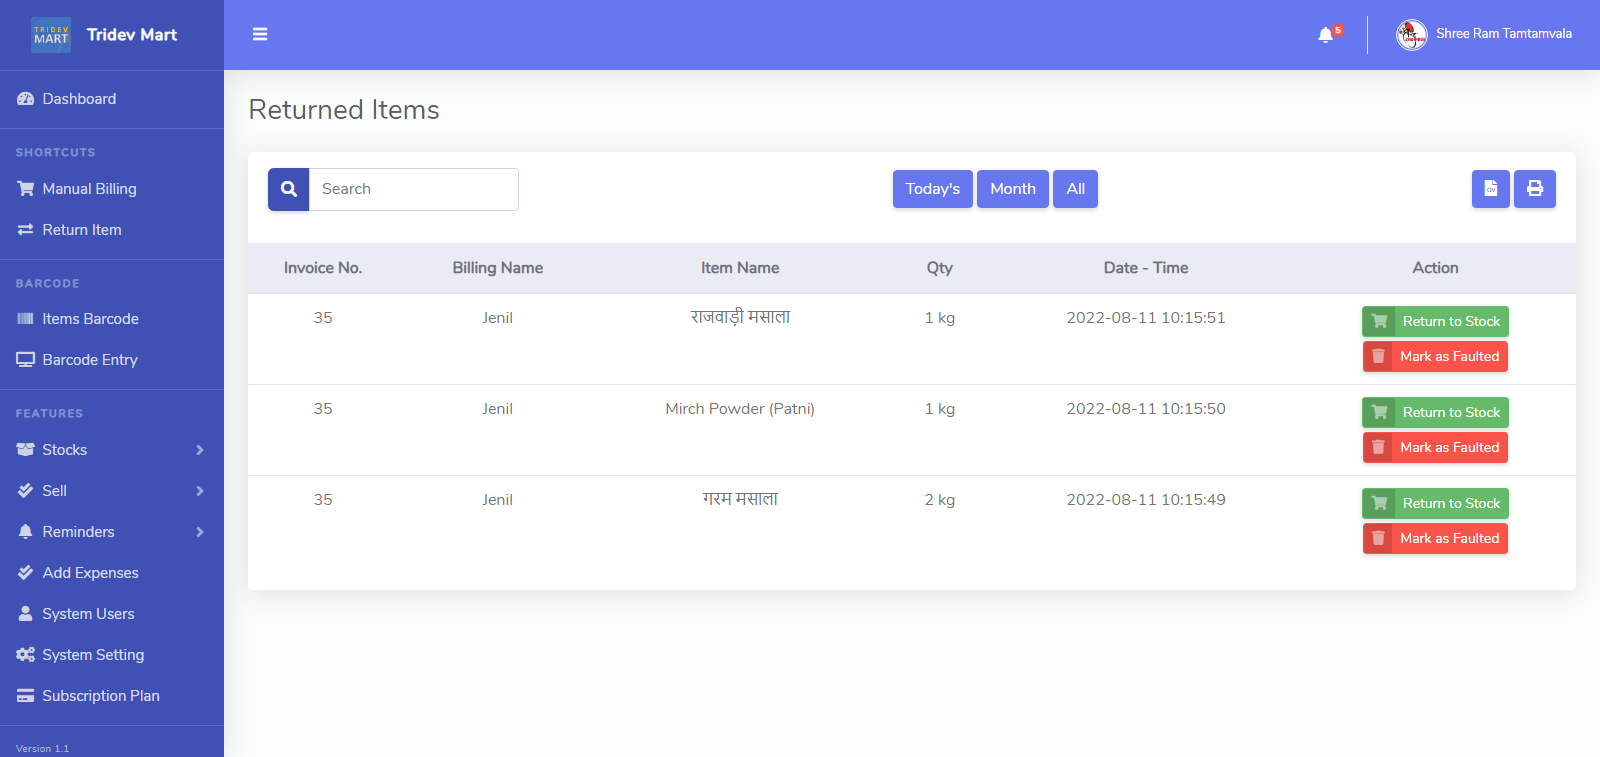Return Mirch Powder (Patni) to stock
1600x757 pixels.
coord(1435,412)
